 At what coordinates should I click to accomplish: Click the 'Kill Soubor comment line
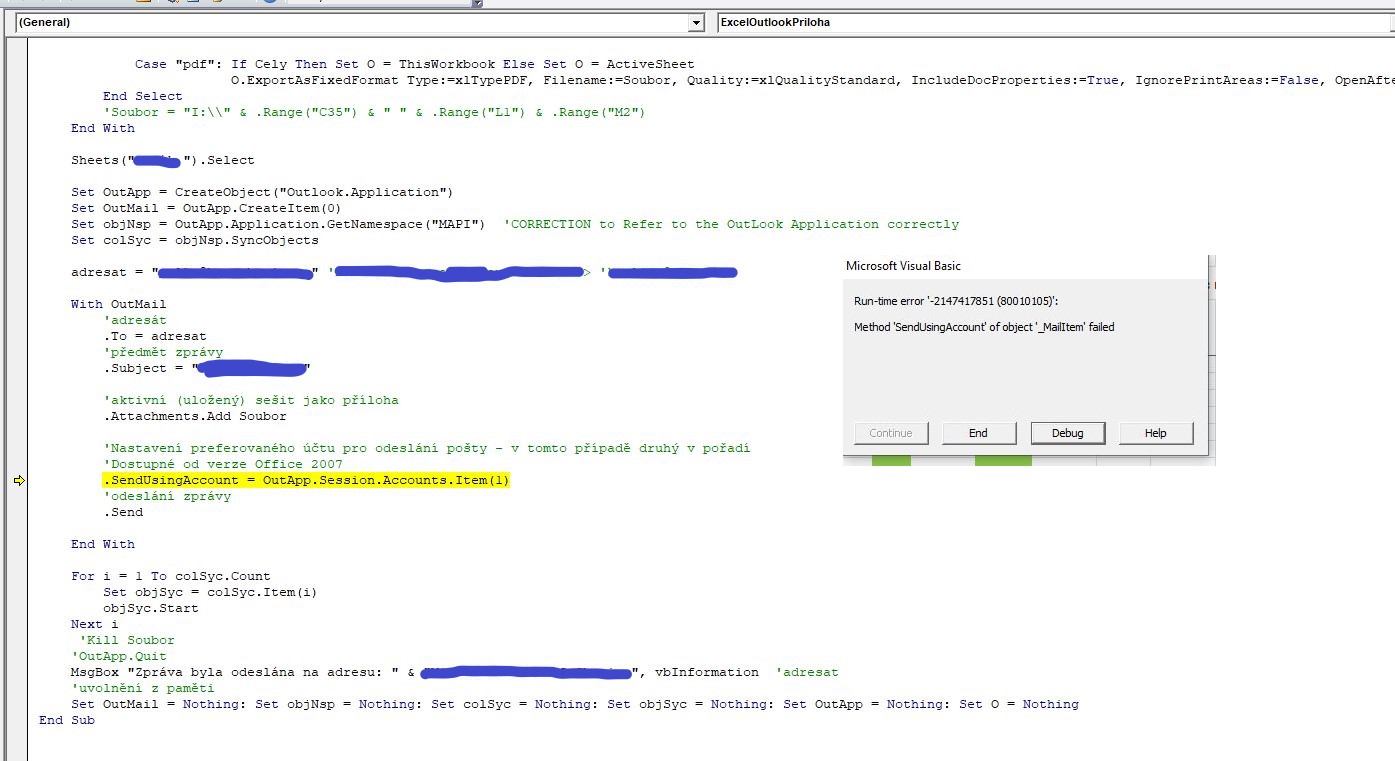[126, 641]
